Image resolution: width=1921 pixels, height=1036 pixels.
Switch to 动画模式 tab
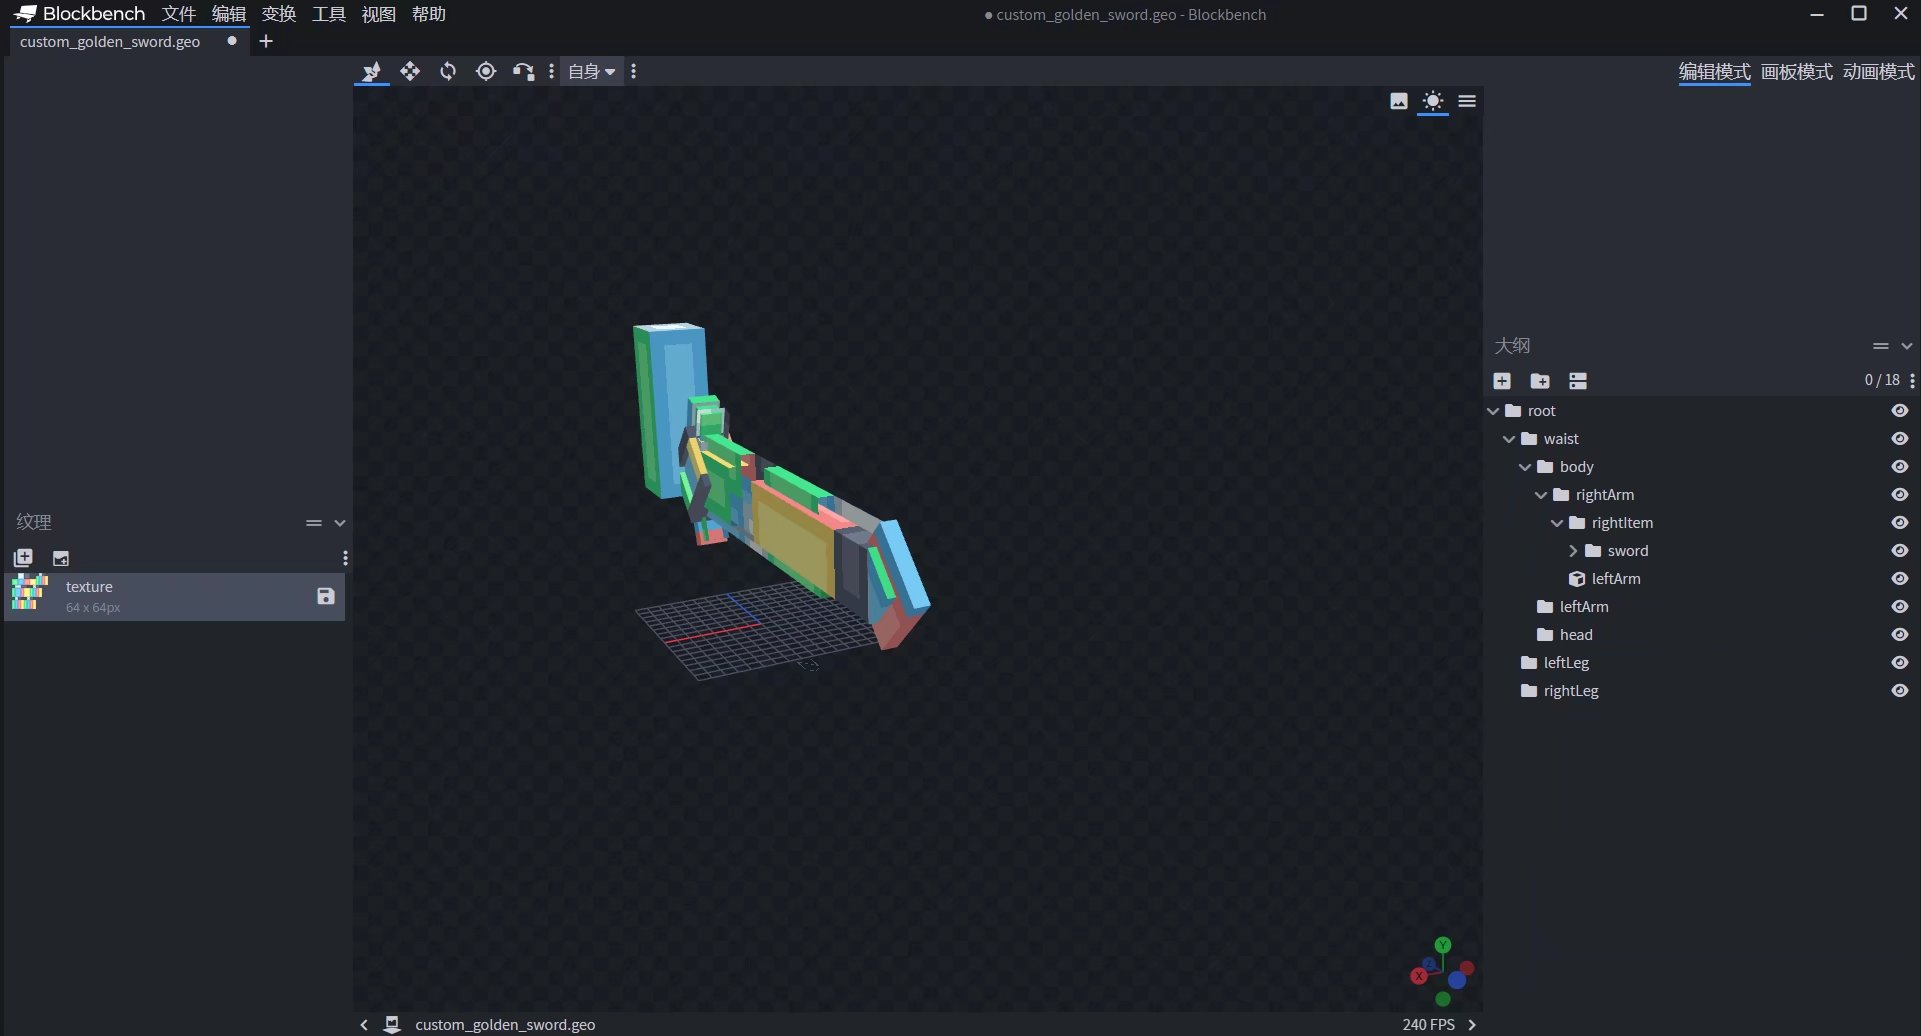[x=1879, y=72]
